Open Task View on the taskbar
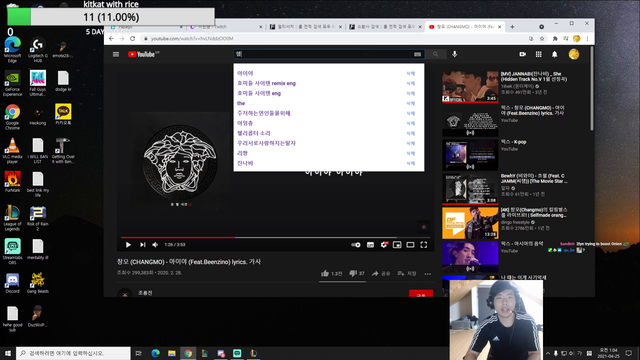Viewport: 640px width, 360px height. click(x=139, y=353)
